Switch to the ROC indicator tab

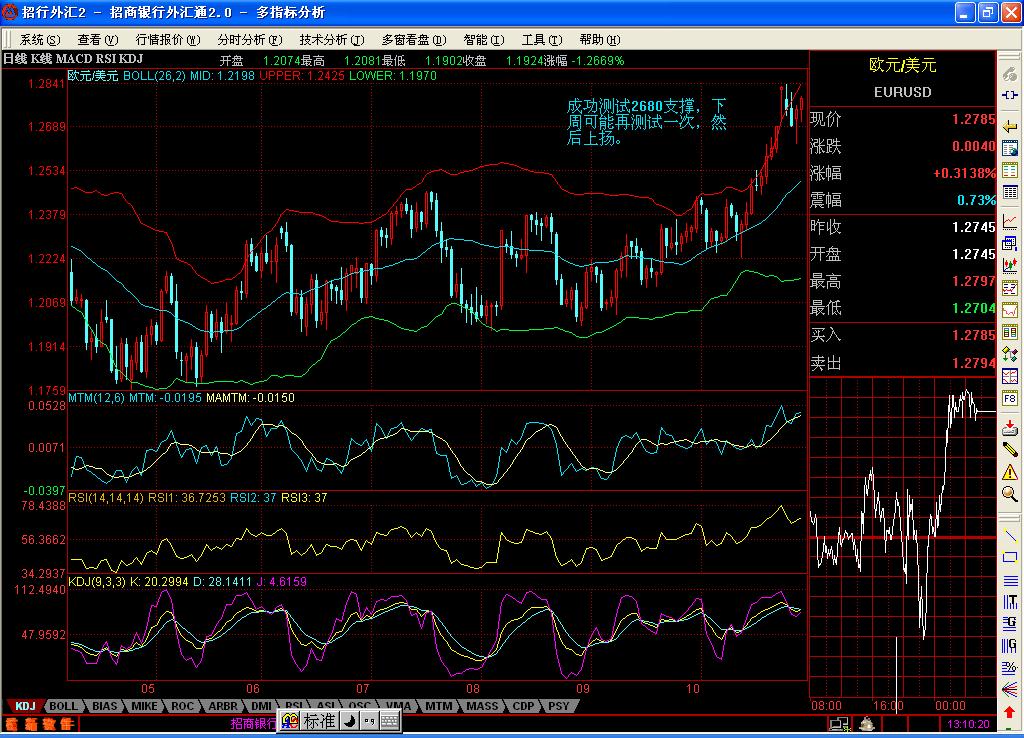(183, 706)
